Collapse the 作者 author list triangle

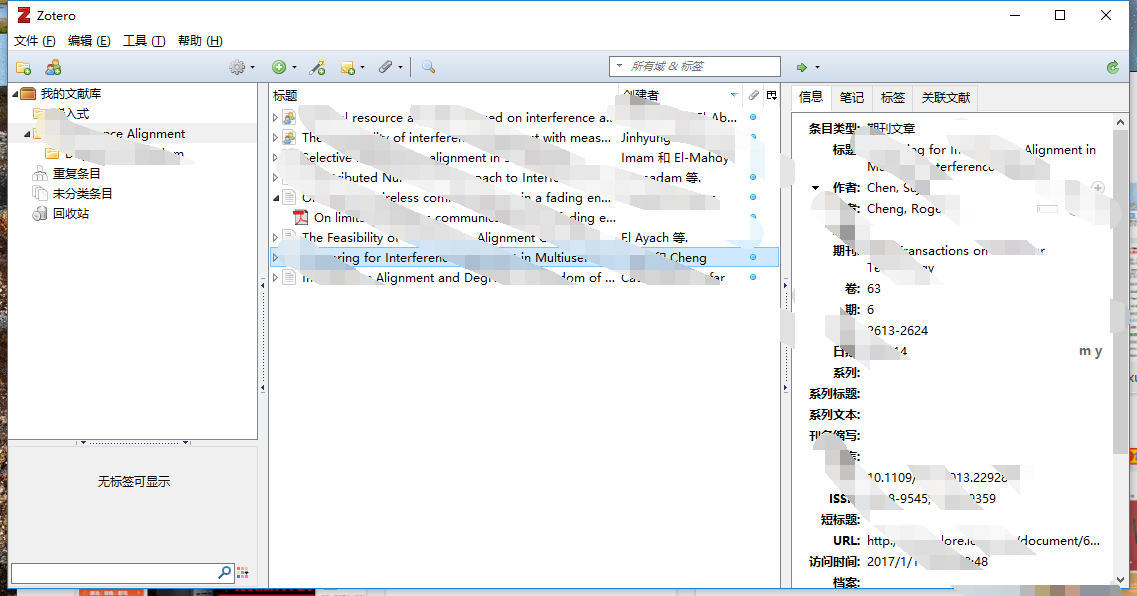click(816, 188)
